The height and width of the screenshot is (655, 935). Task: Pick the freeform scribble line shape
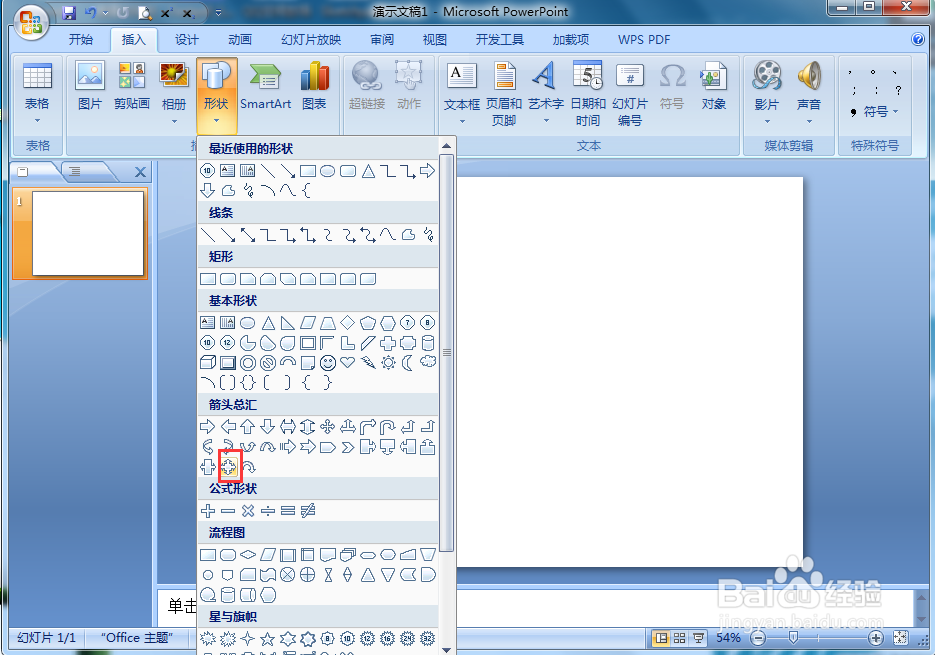coord(428,234)
